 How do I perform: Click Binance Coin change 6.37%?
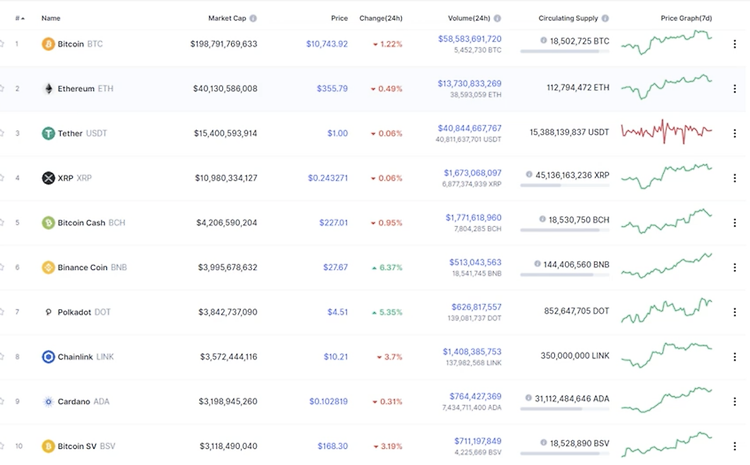(387, 267)
